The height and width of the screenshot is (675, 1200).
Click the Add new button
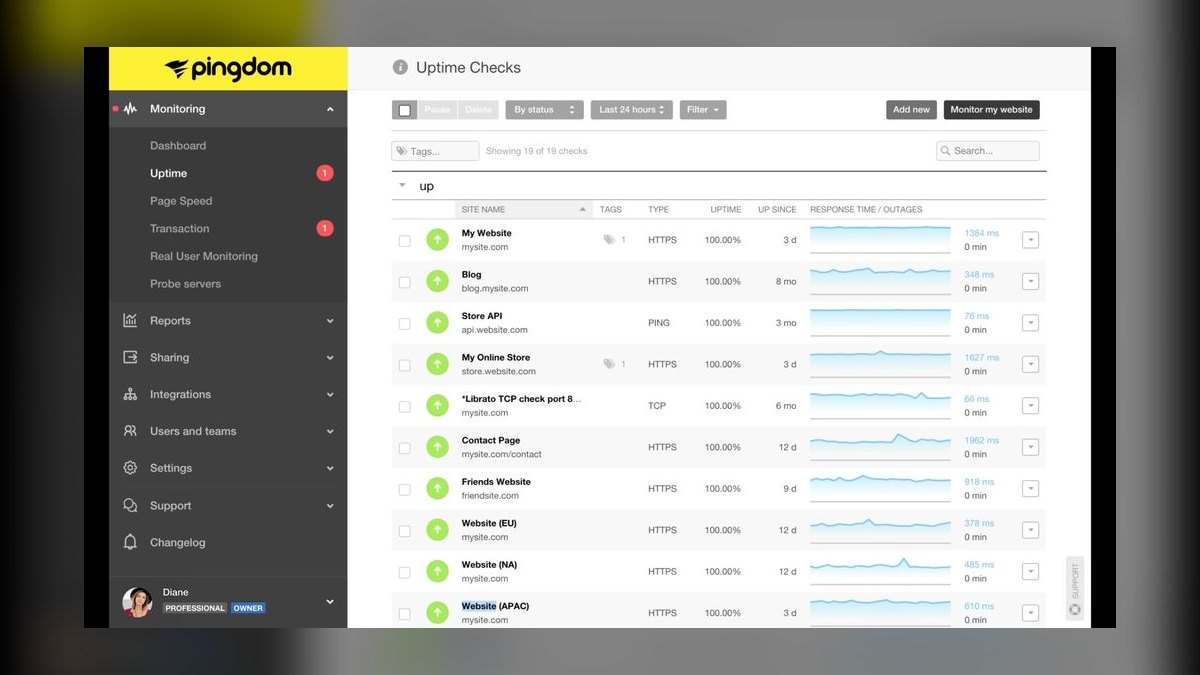[911, 110]
